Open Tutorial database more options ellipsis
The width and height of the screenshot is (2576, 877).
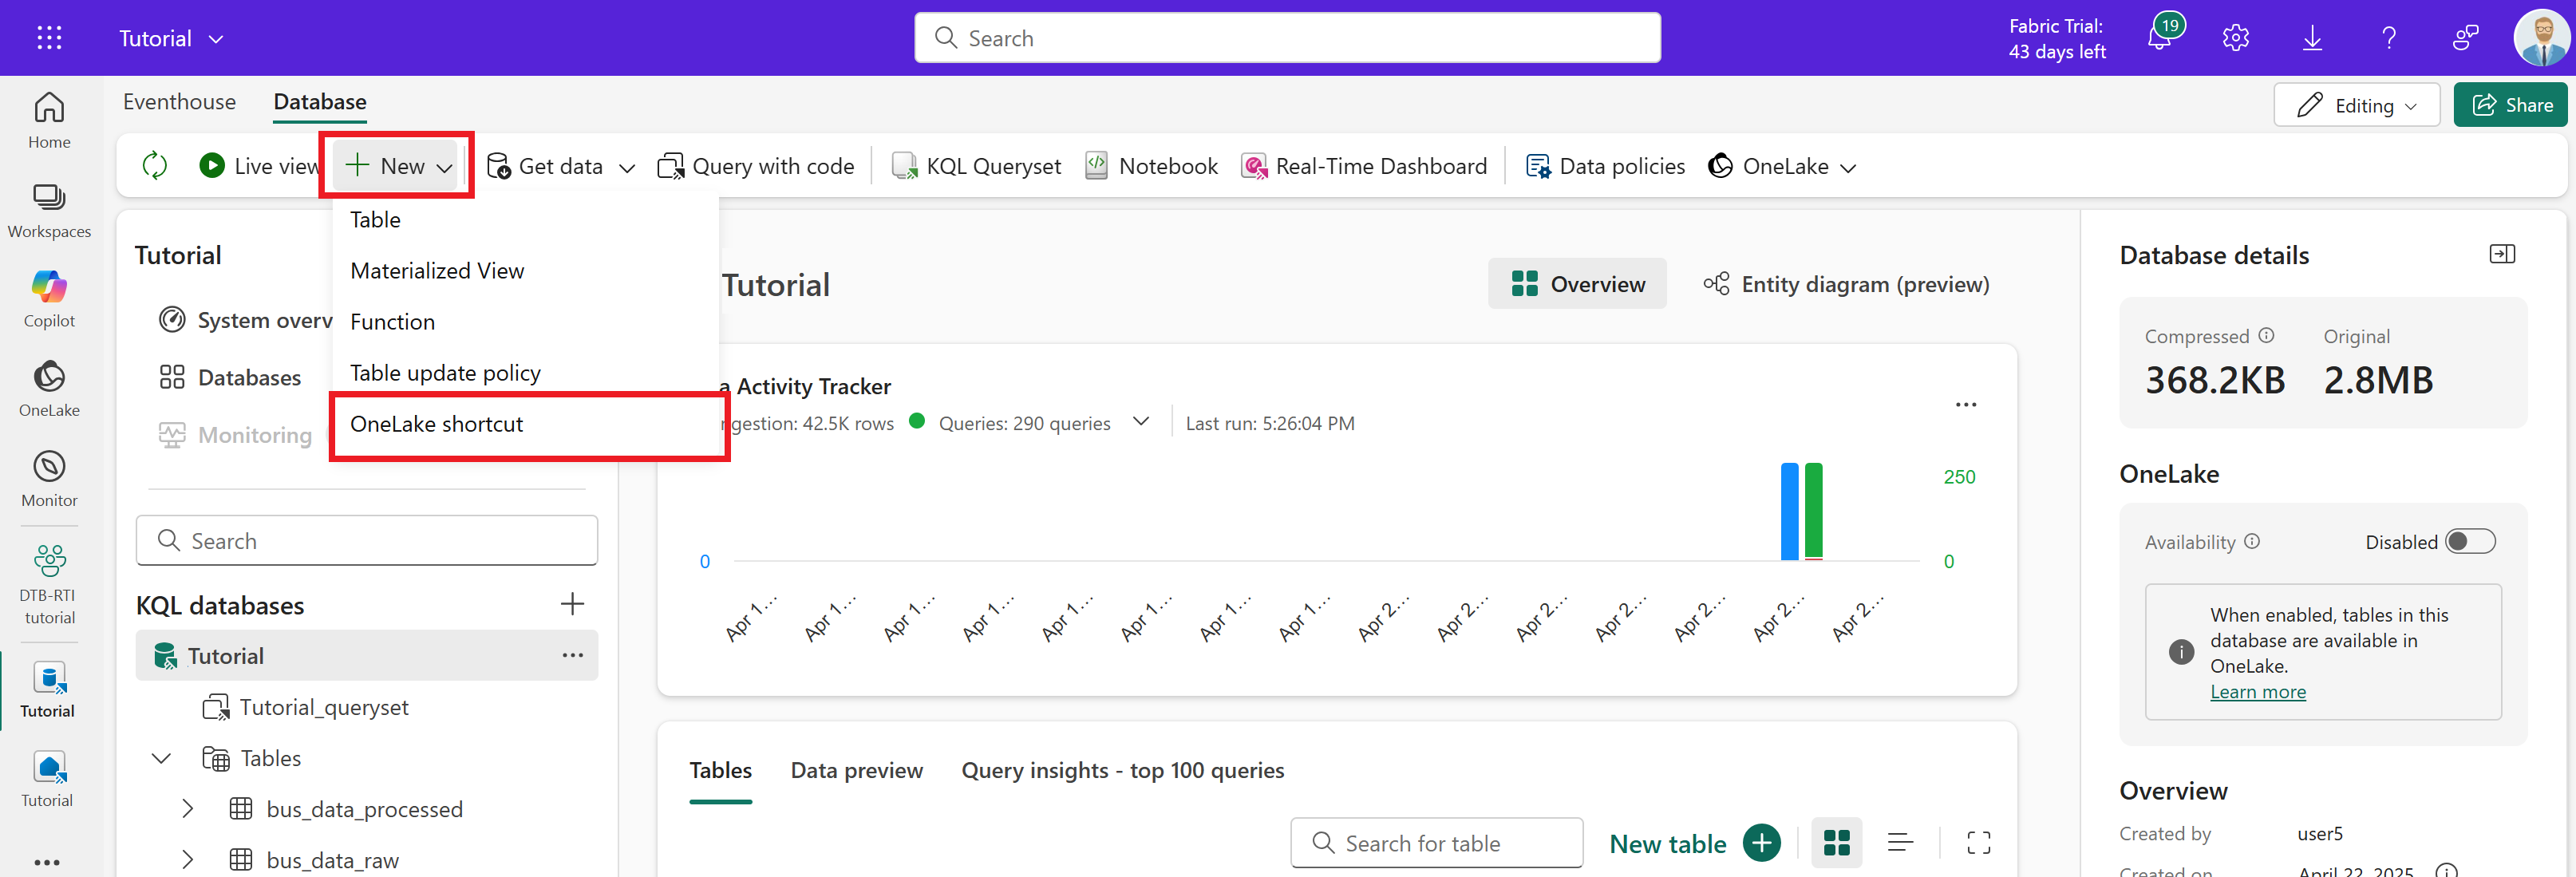tap(573, 656)
